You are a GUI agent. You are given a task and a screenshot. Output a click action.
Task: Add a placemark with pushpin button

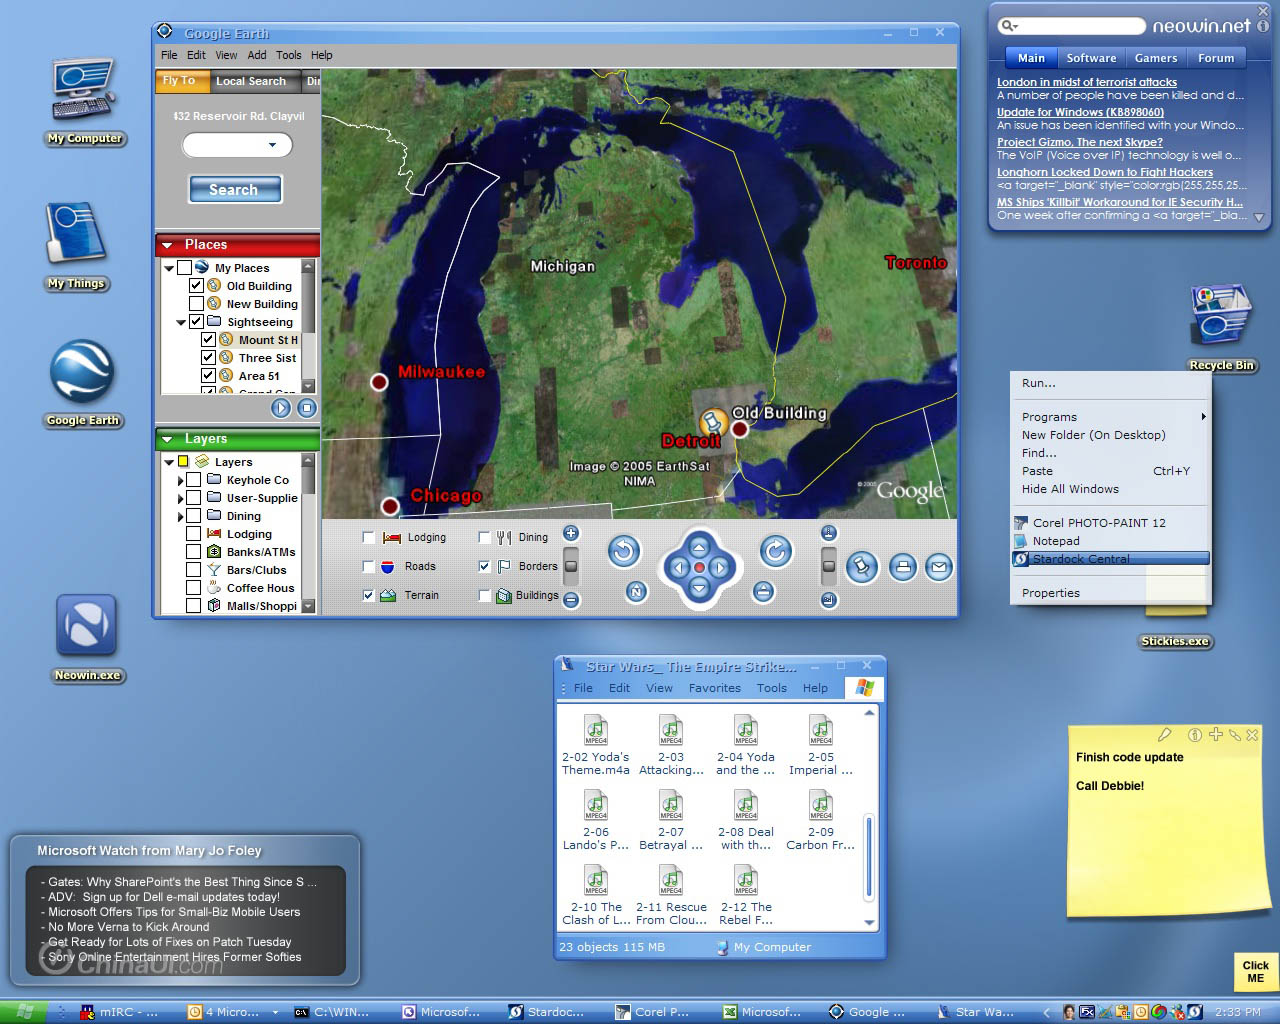click(861, 567)
